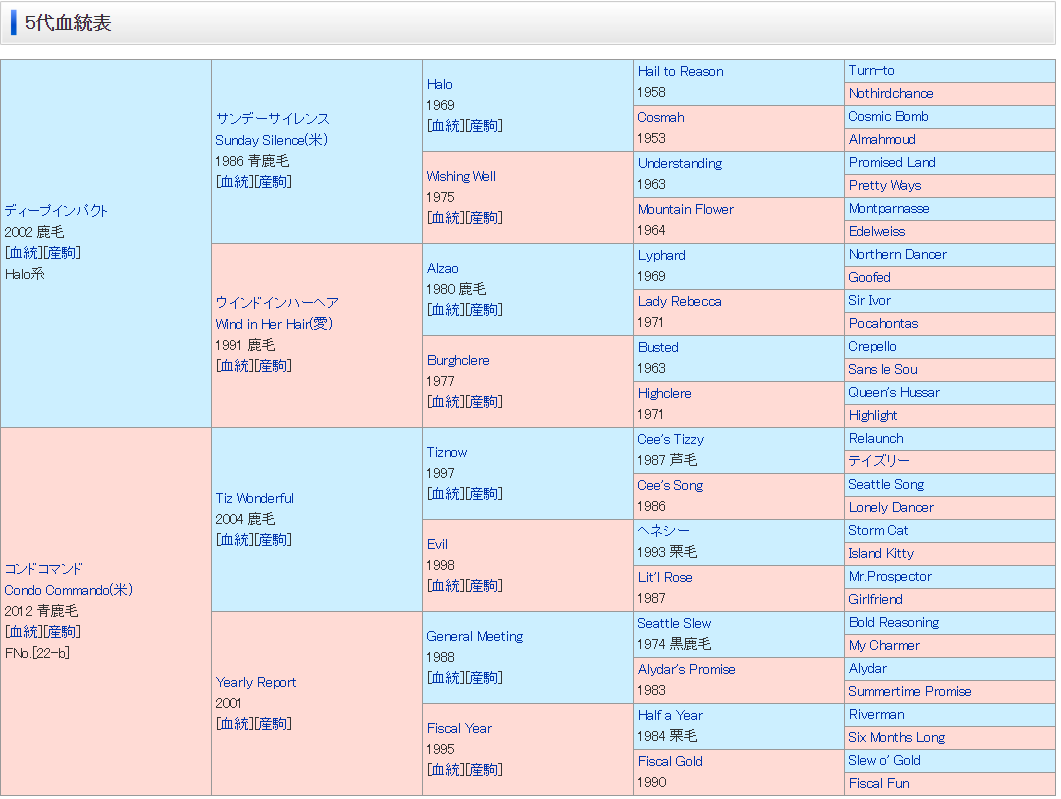
Task: Open the Condo Commando(米) link
Action: click(x=68, y=590)
